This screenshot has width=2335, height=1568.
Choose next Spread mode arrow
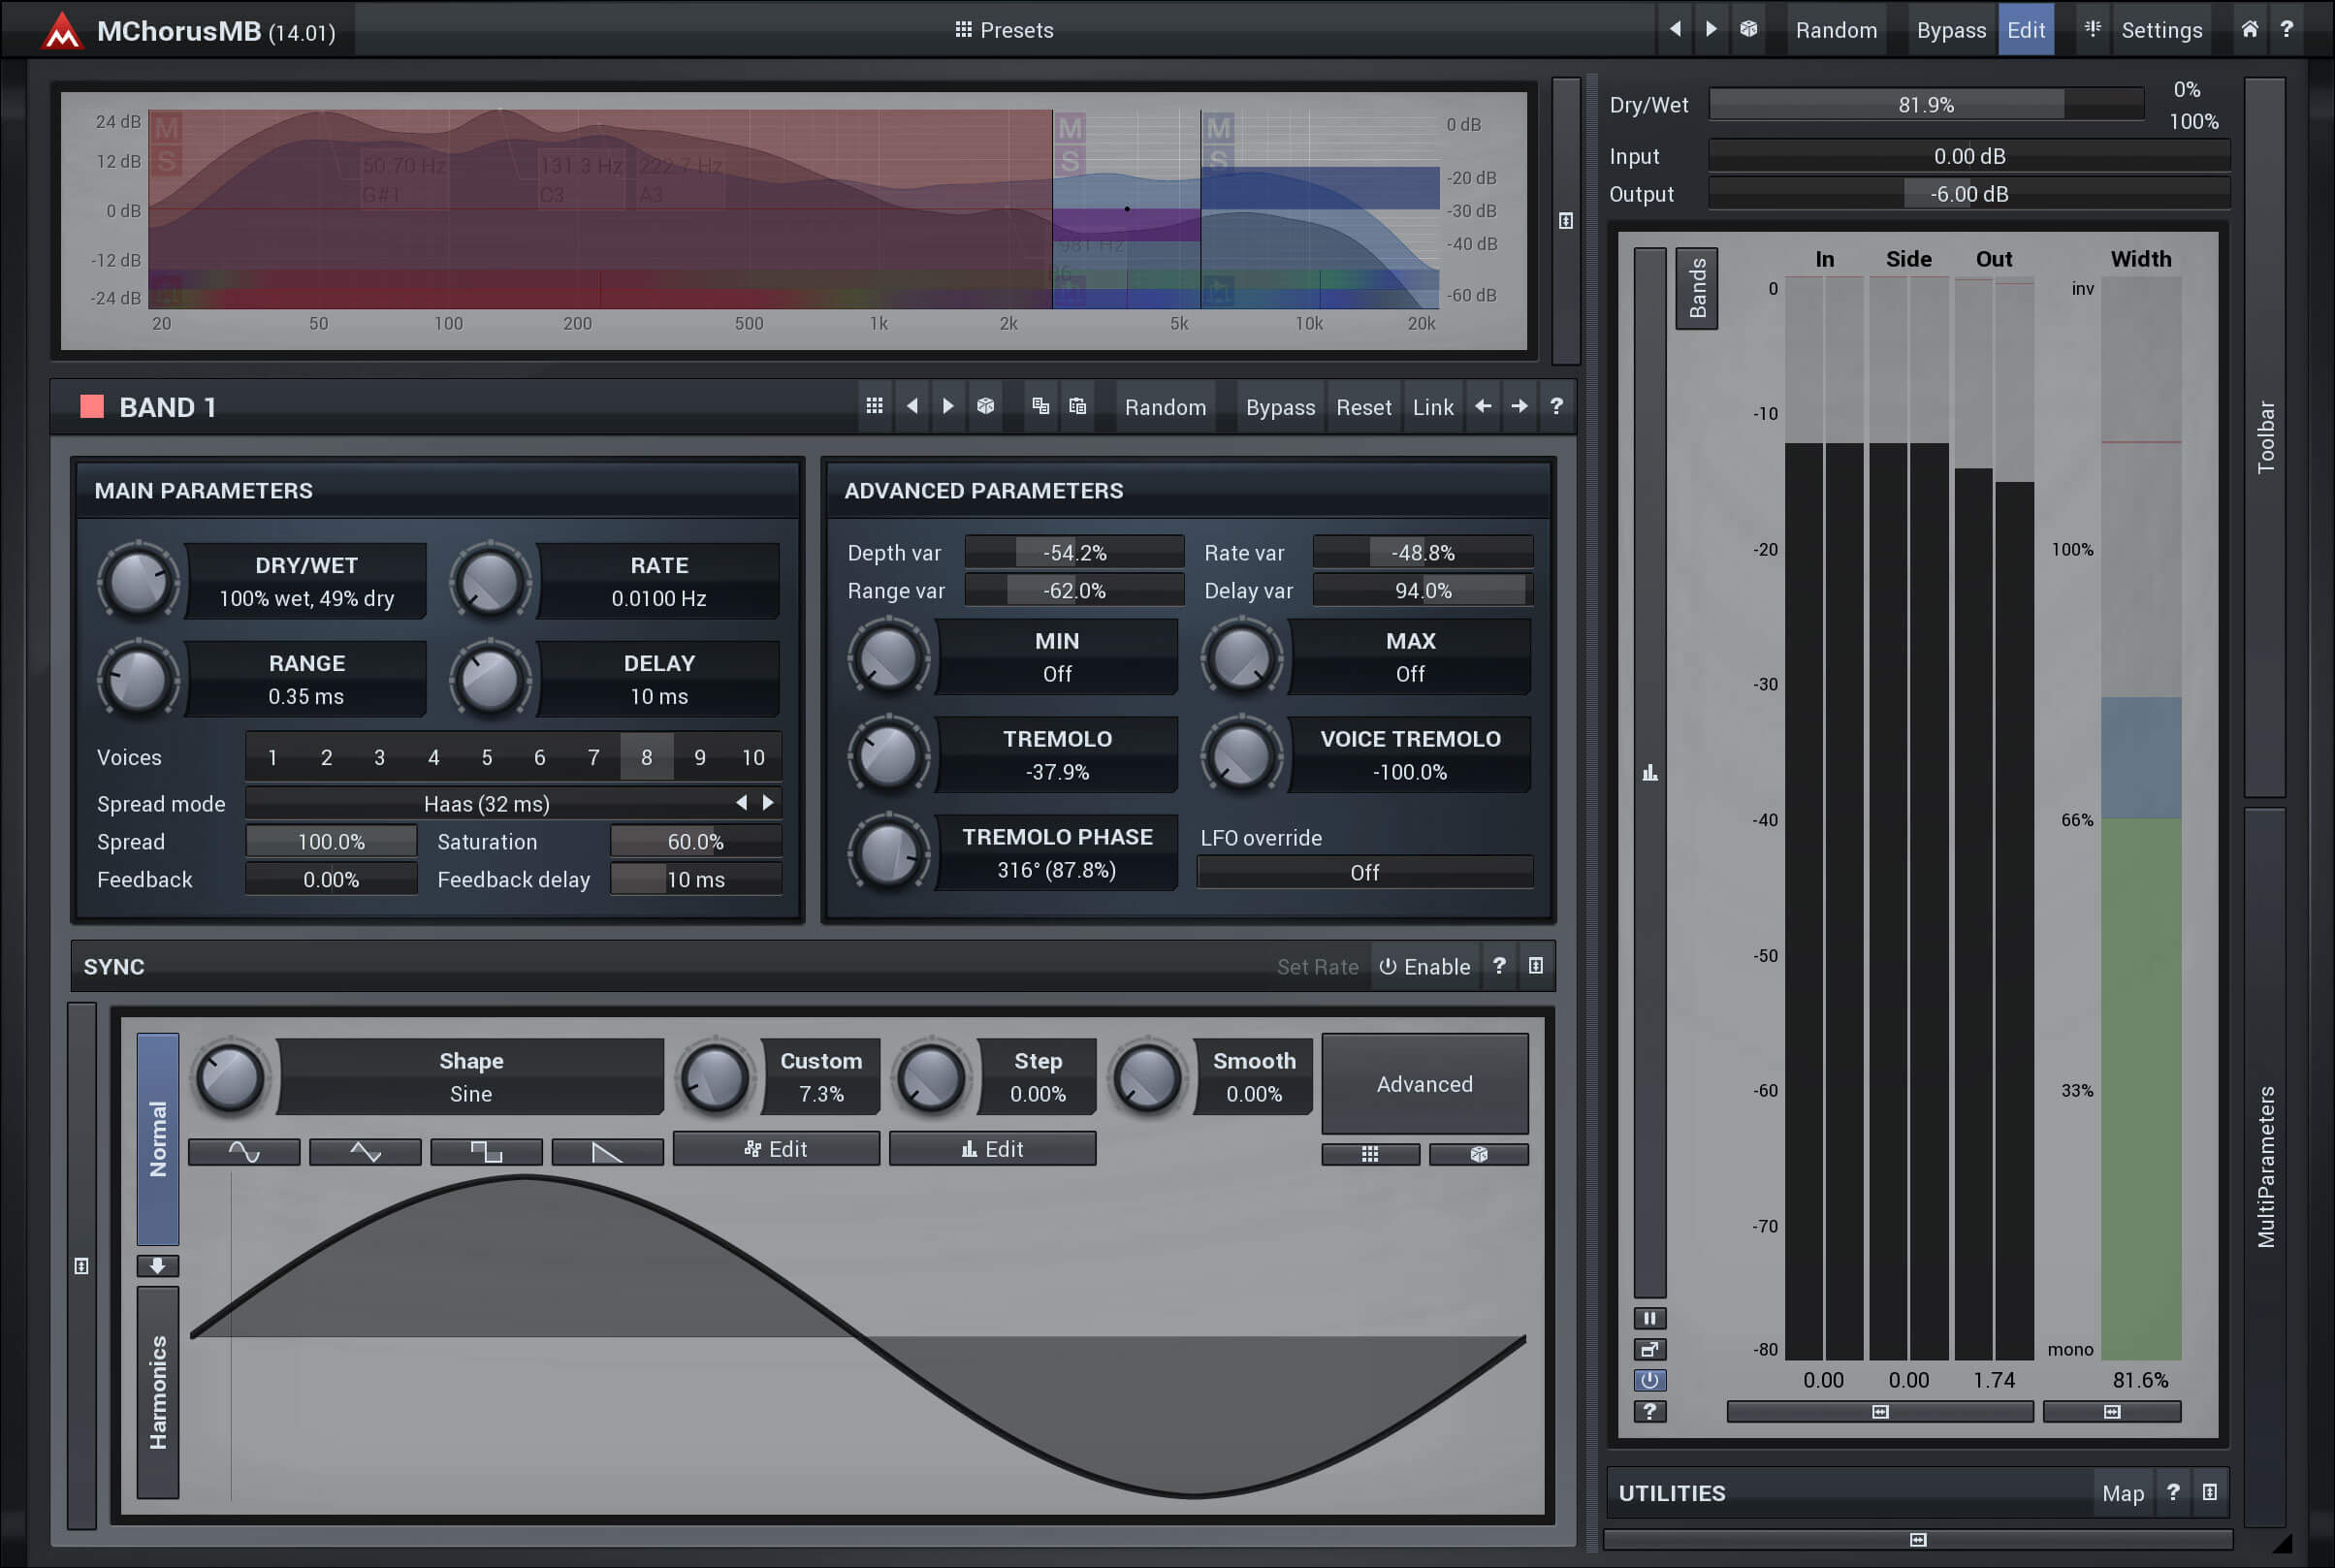pyautogui.click(x=768, y=802)
